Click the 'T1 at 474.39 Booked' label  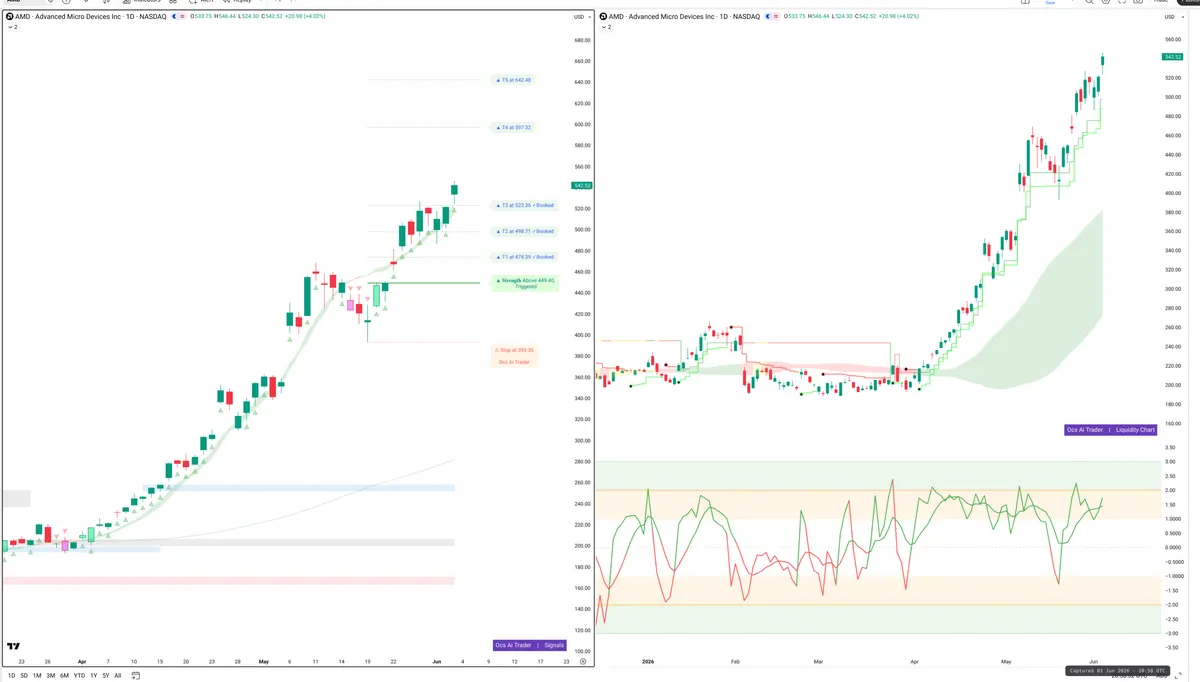click(x=525, y=257)
